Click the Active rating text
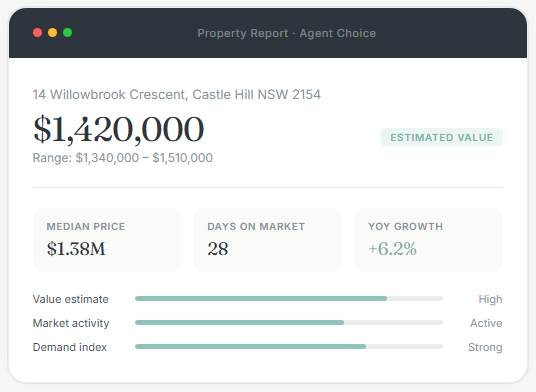This screenshot has height=392, width=536. (x=486, y=323)
